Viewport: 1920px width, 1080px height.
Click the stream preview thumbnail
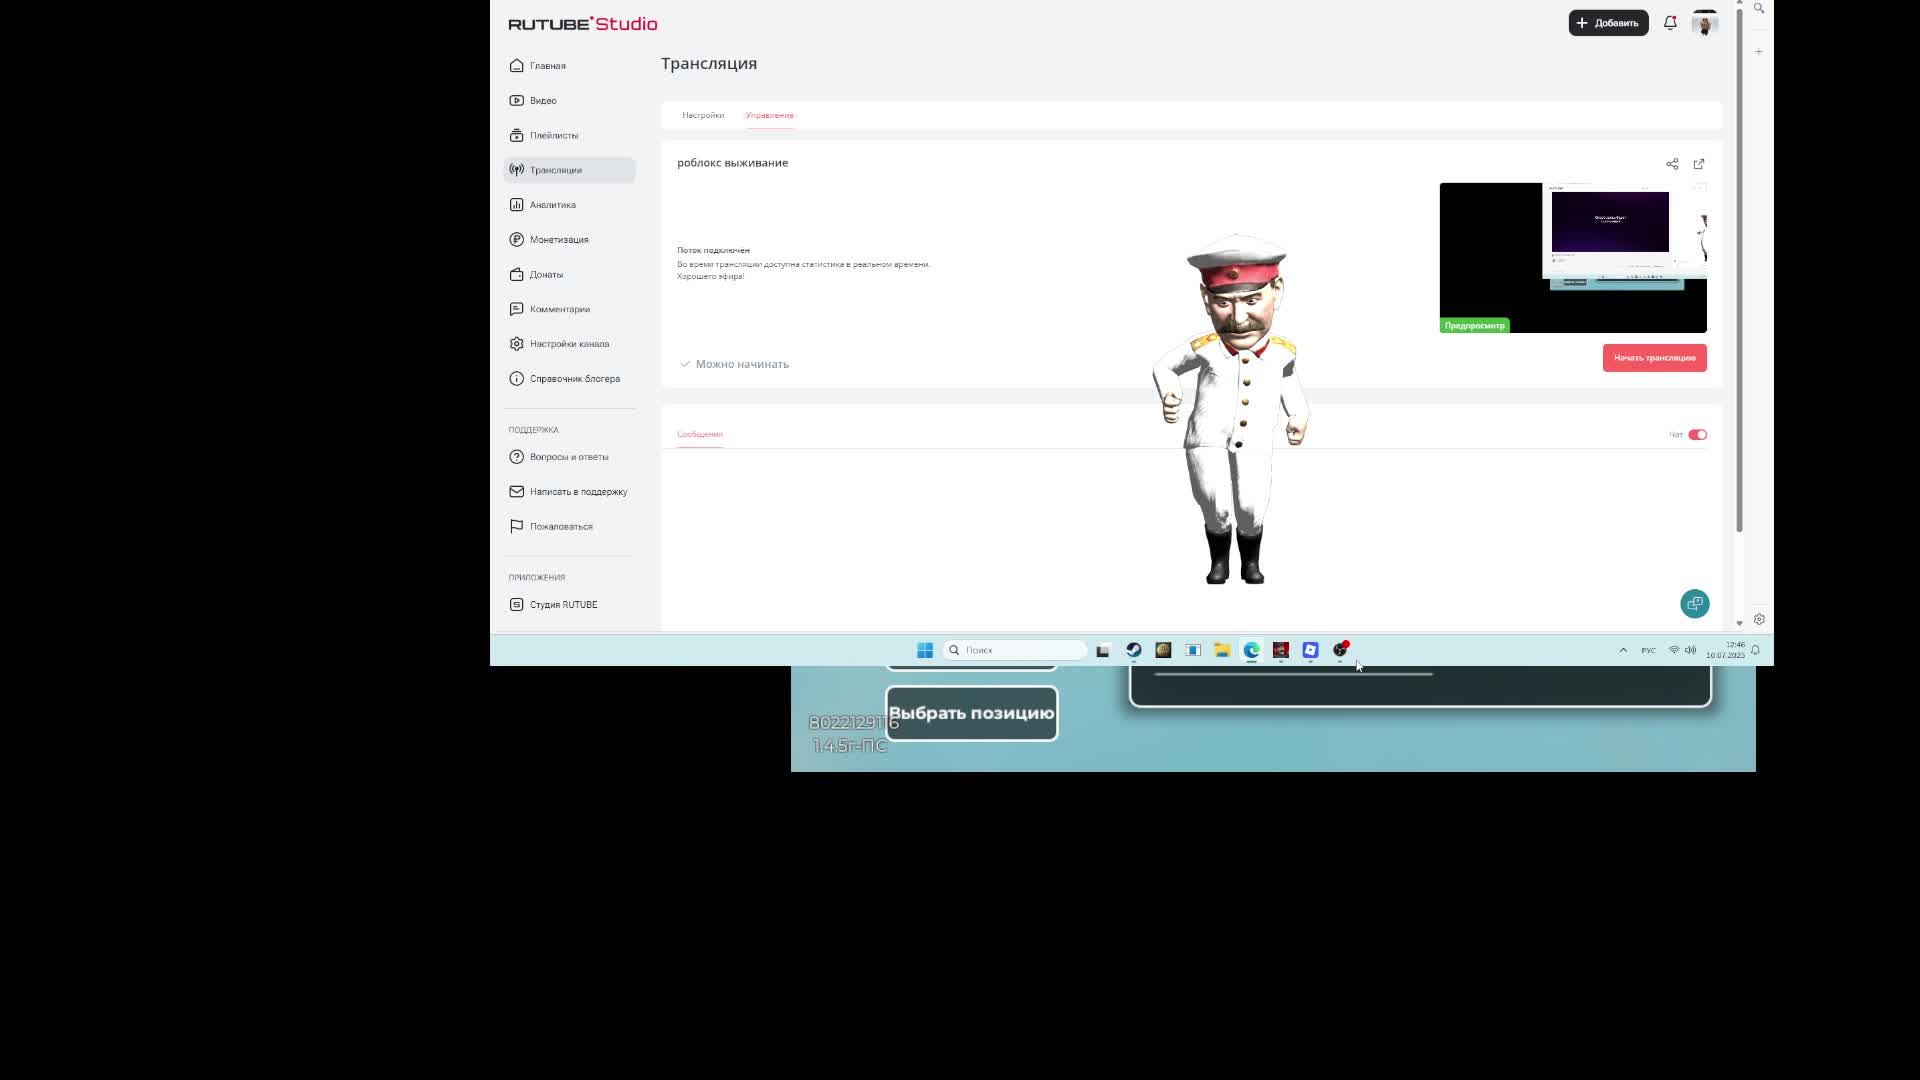1572,257
